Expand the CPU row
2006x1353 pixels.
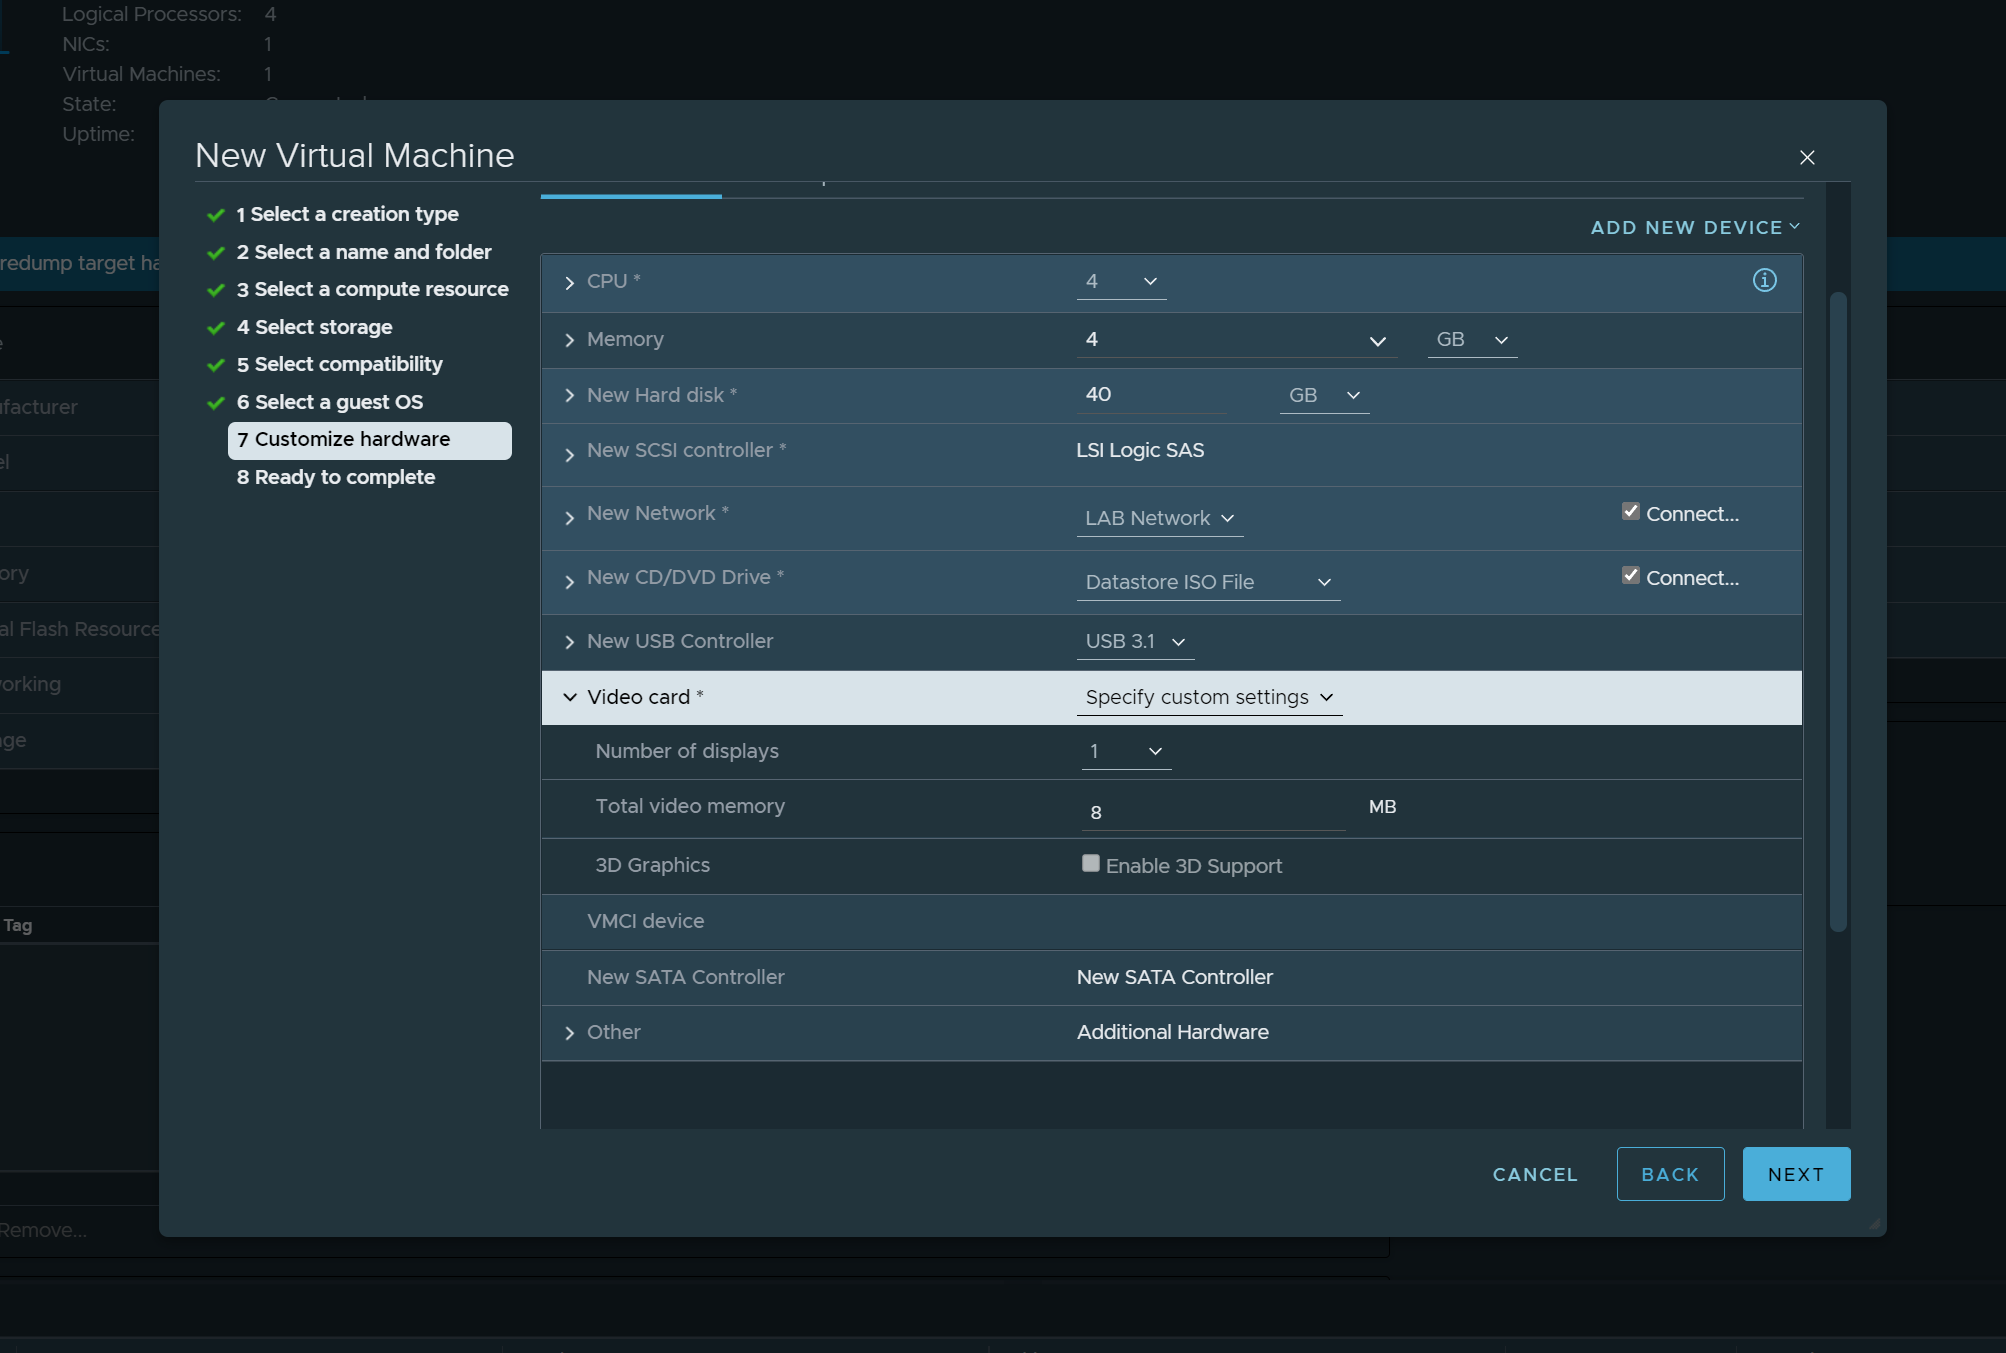click(x=570, y=283)
